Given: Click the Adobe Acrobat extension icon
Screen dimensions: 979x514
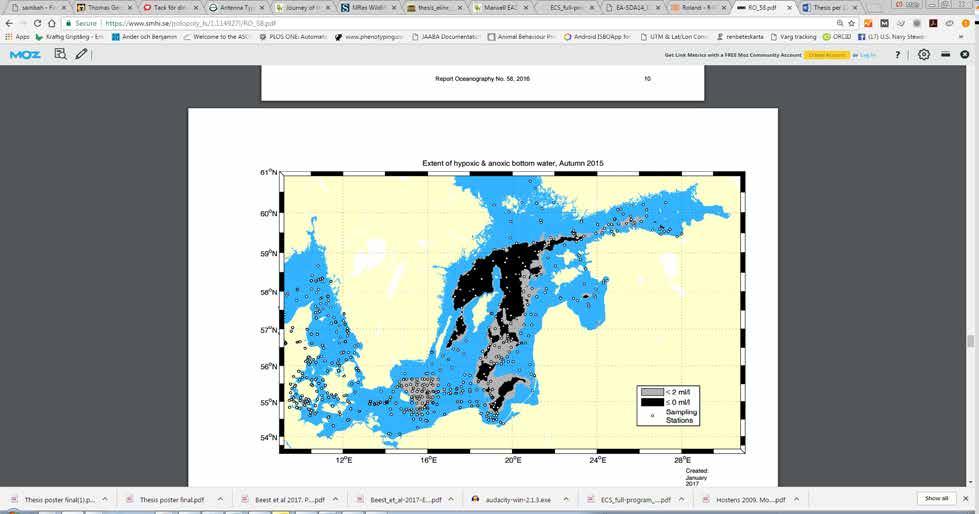Looking at the screenshot, I should [x=933, y=23].
